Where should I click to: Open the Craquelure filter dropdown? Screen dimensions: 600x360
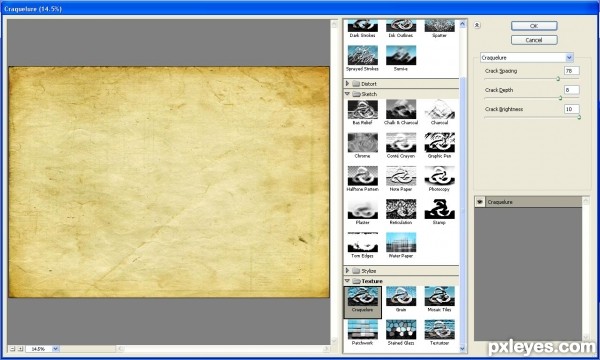click(x=569, y=57)
